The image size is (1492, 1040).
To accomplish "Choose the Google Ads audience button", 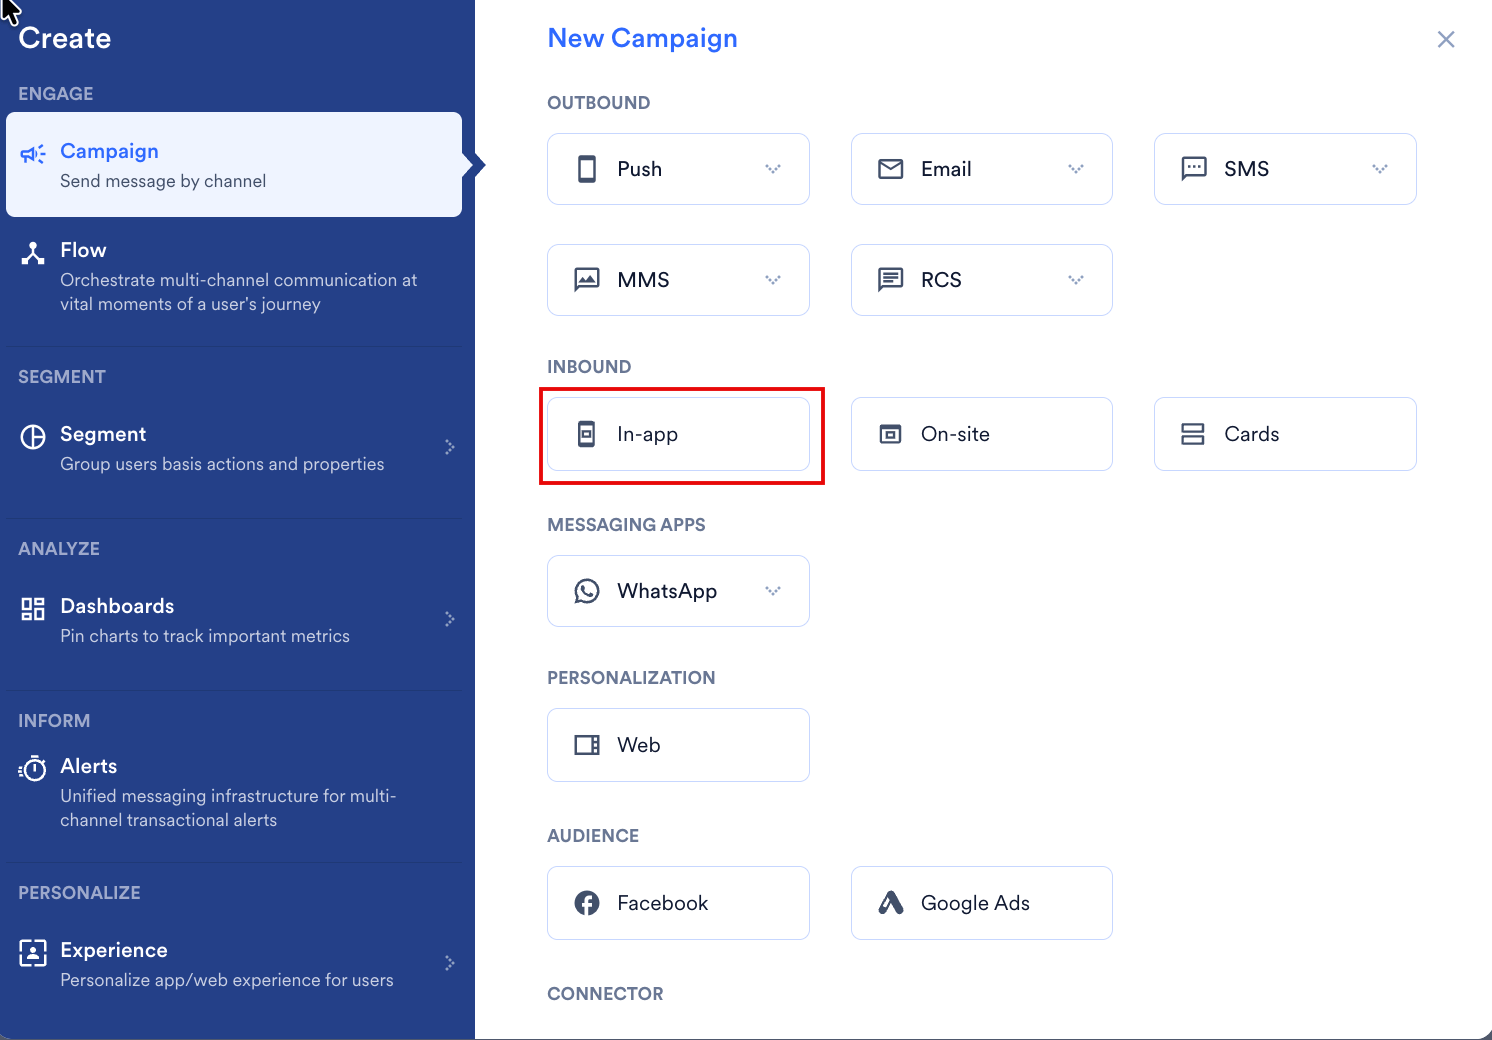I will 982,903.
